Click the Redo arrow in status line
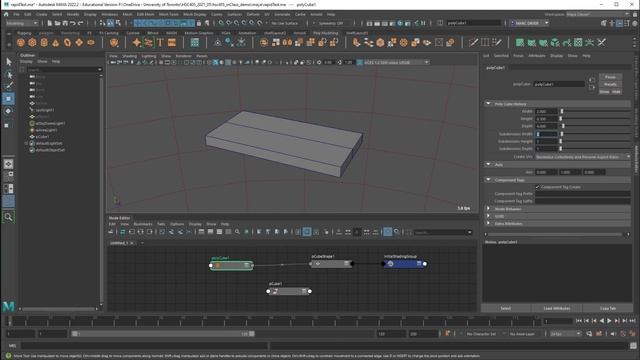The width and height of the screenshot is (640, 360). (x=80, y=23)
